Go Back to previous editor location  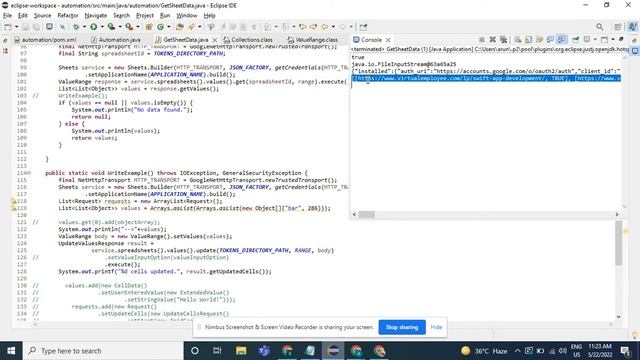pos(324,27)
